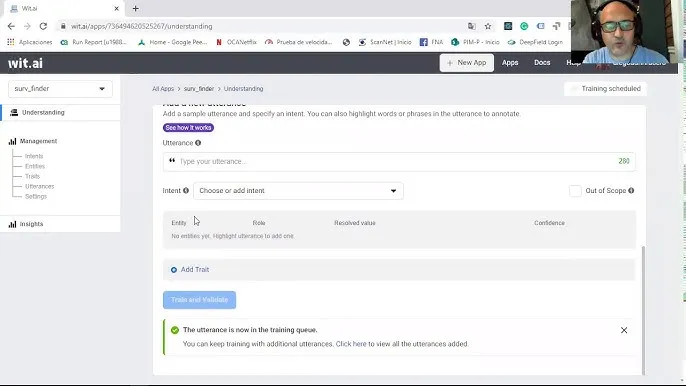Viewport: 686px width, 386px height.
Task: Click See how it works badge
Action: pyautogui.click(x=188, y=128)
